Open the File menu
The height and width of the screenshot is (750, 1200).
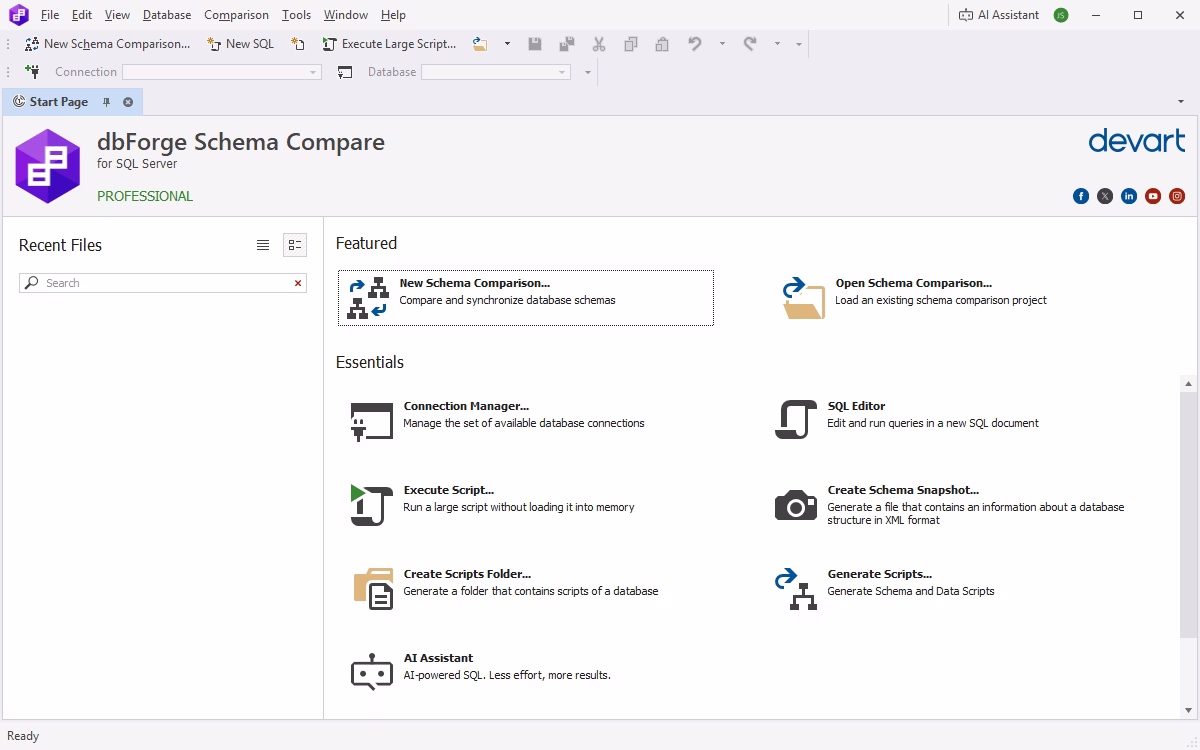(50, 15)
